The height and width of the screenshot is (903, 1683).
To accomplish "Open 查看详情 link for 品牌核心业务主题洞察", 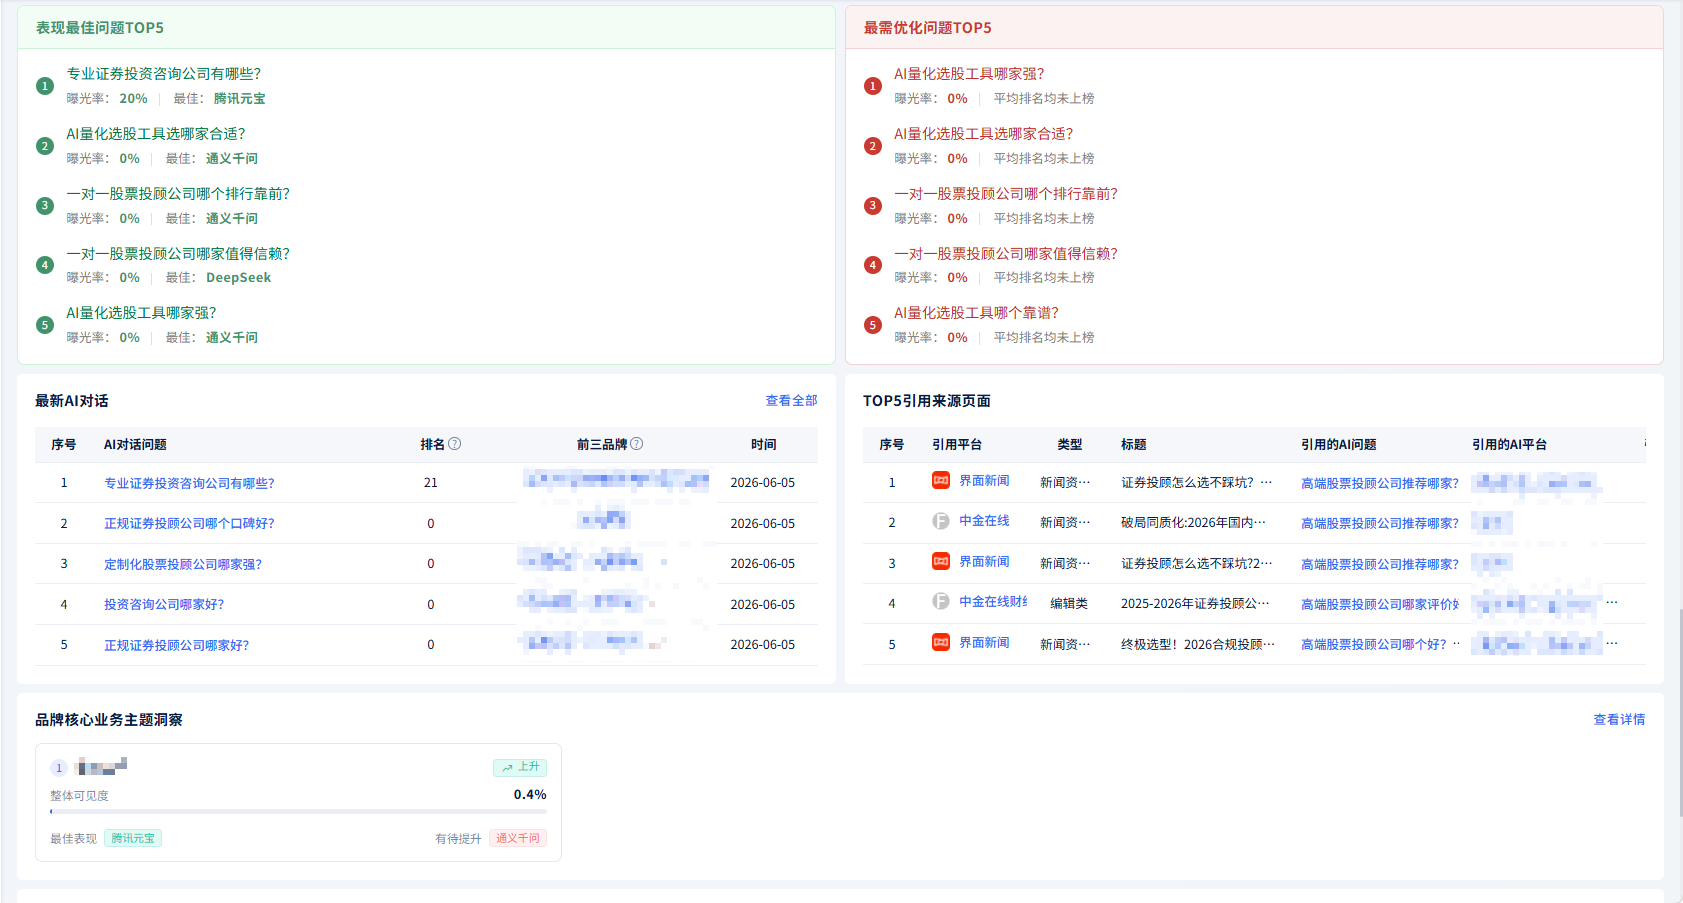I will 1619,720.
